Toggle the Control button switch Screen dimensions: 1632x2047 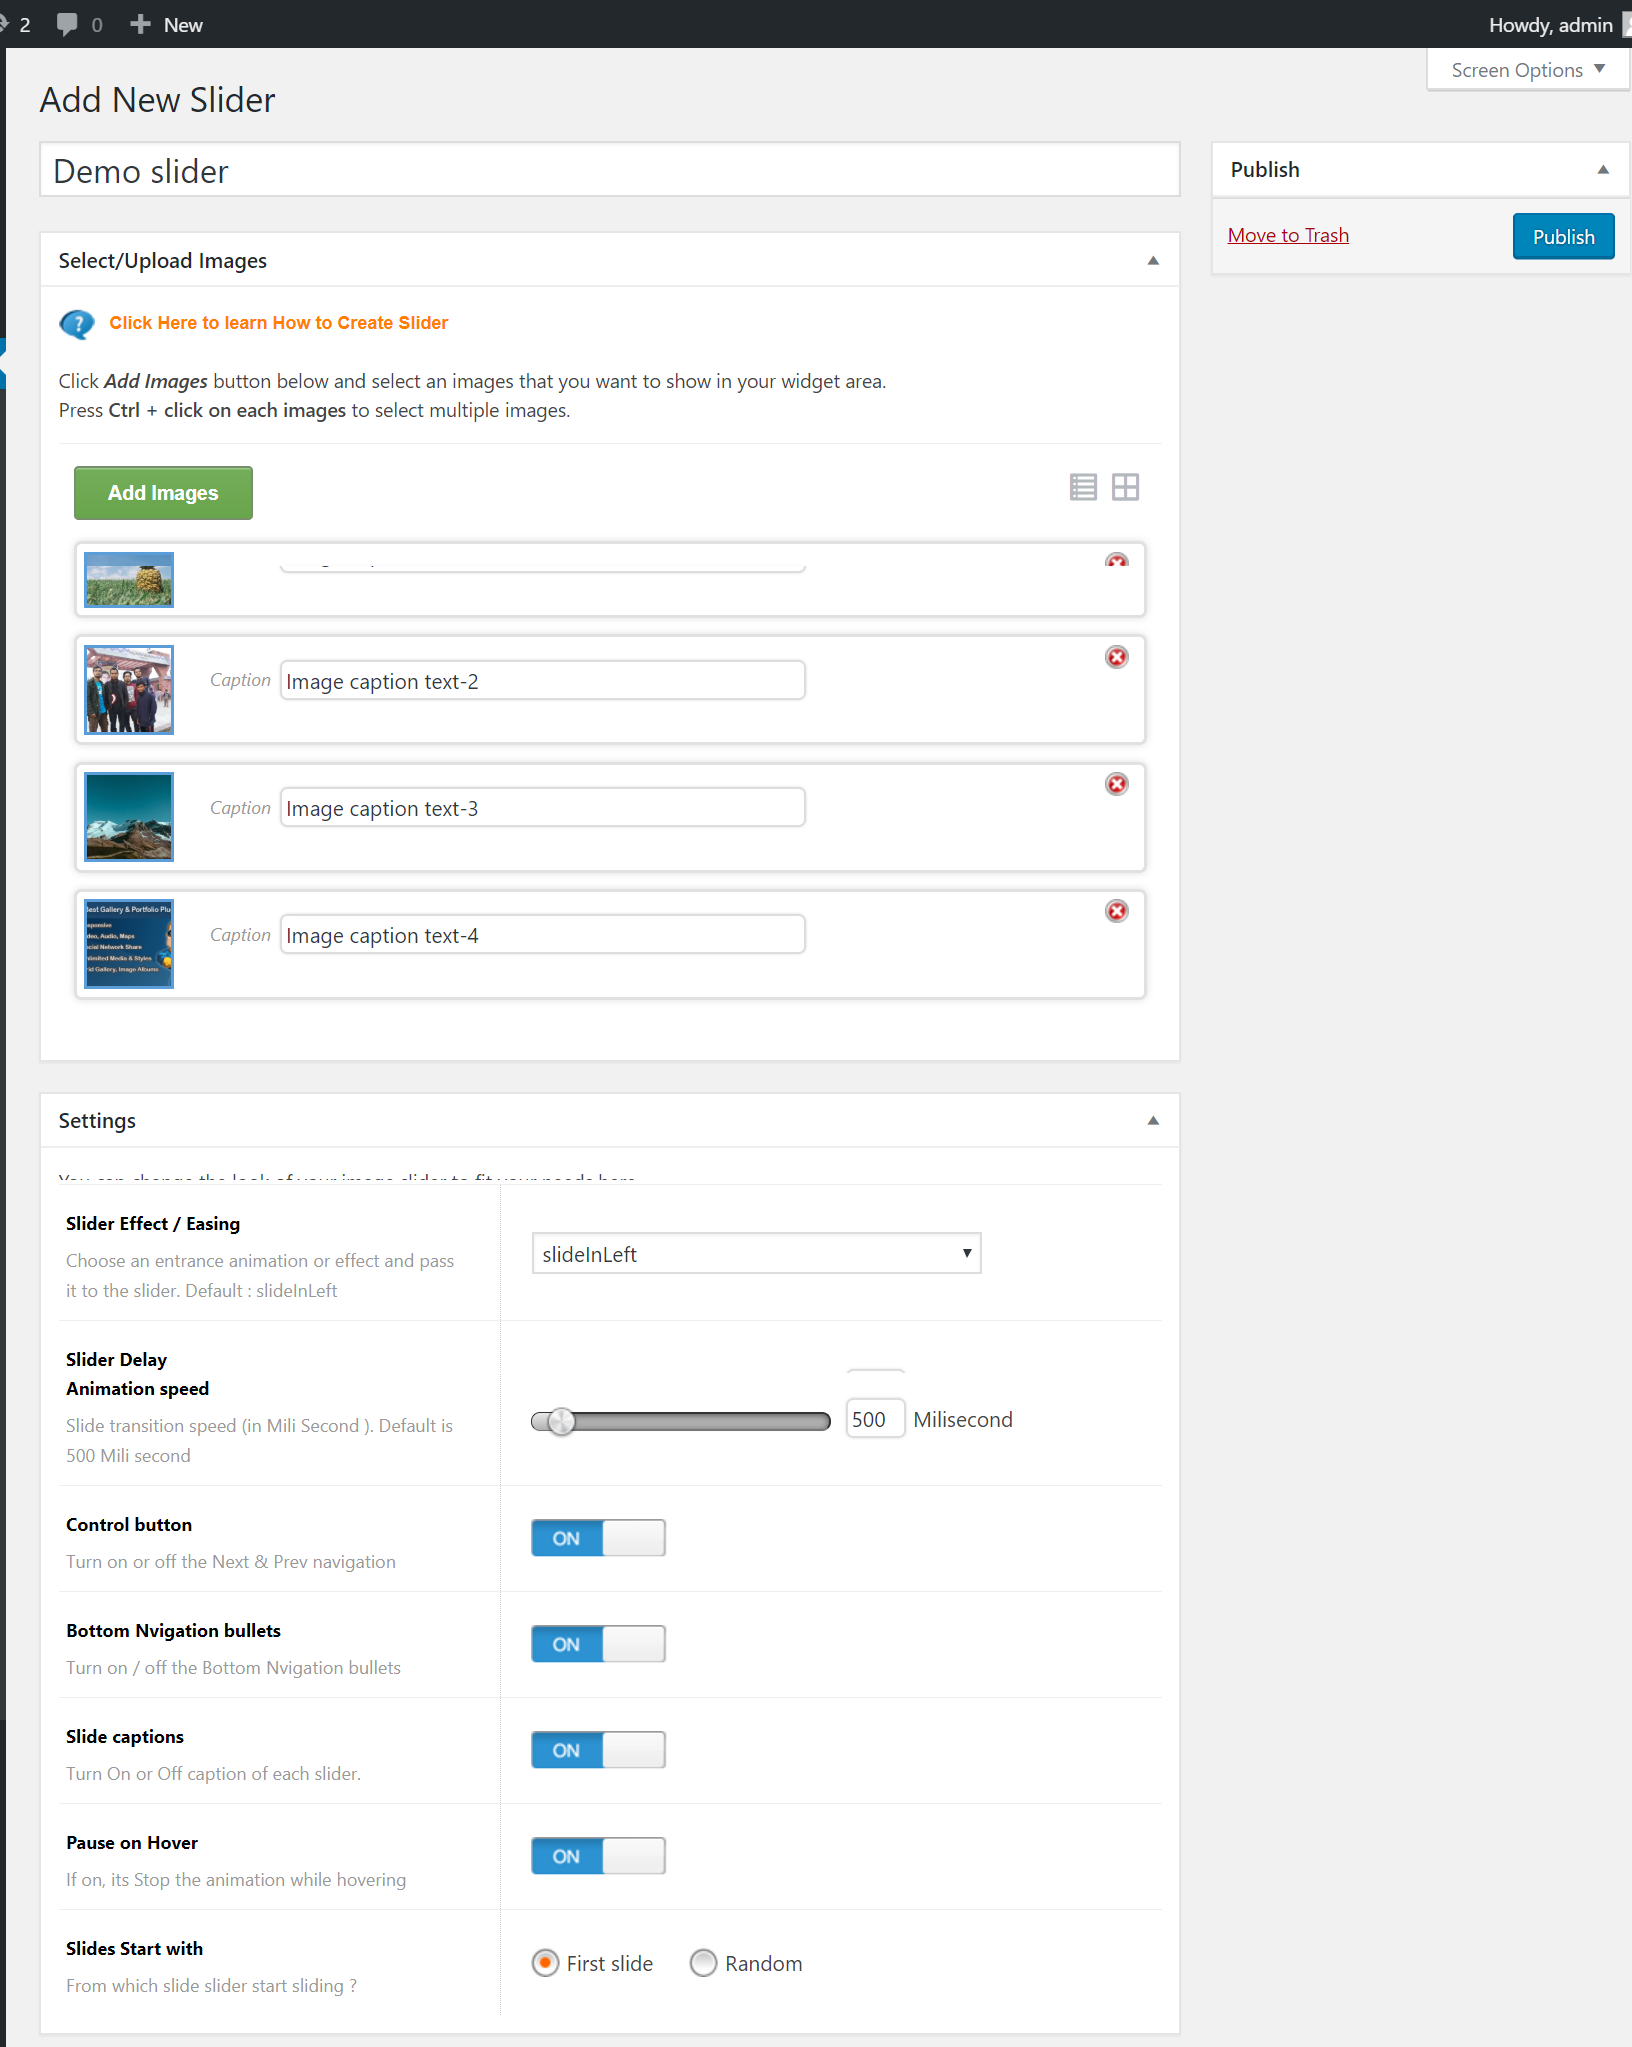pyautogui.click(x=598, y=1538)
